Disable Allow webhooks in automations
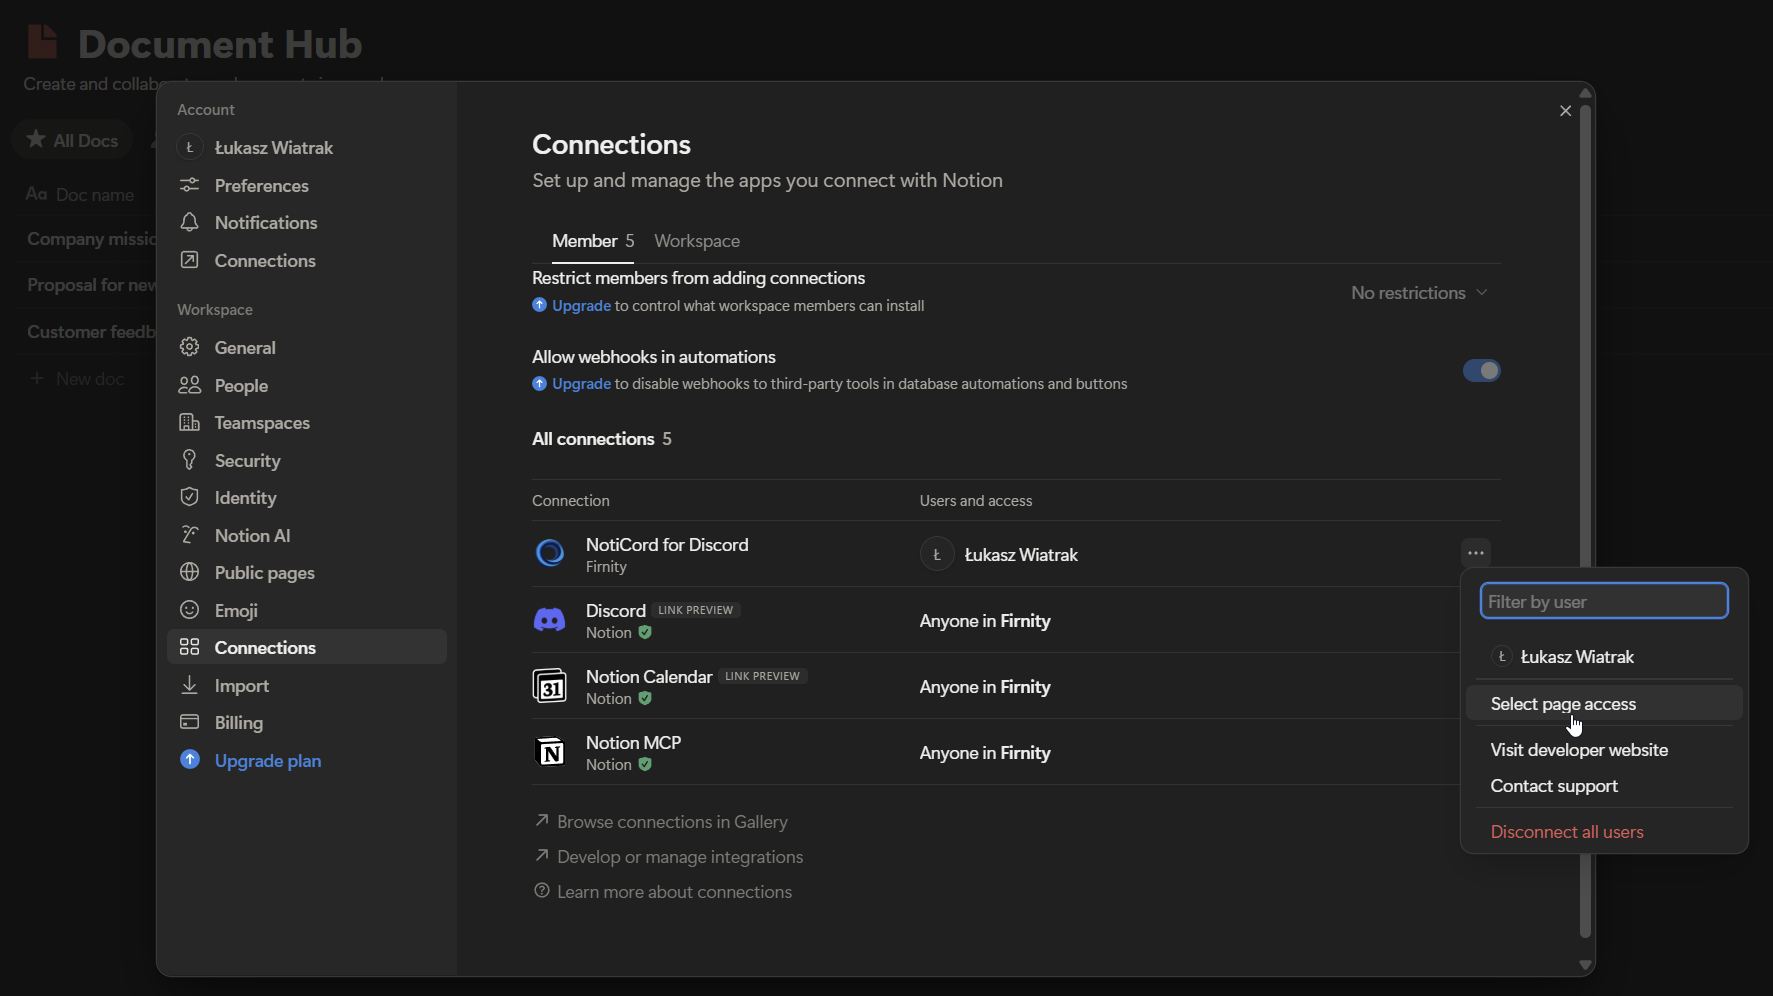Image resolution: width=1773 pixels, height=996 pixels. [x=1482, y=370]
